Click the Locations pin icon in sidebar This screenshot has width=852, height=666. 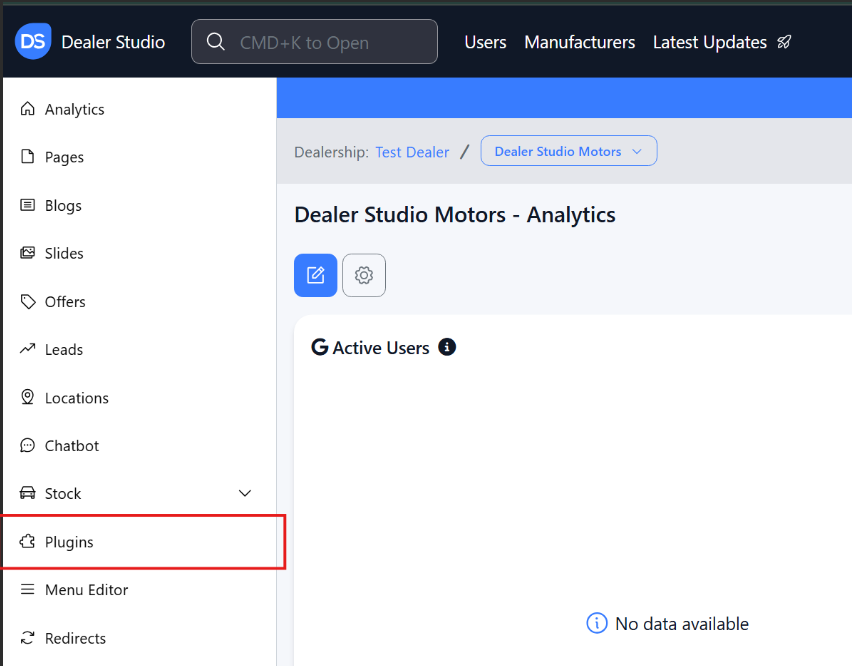coord(27,397)
